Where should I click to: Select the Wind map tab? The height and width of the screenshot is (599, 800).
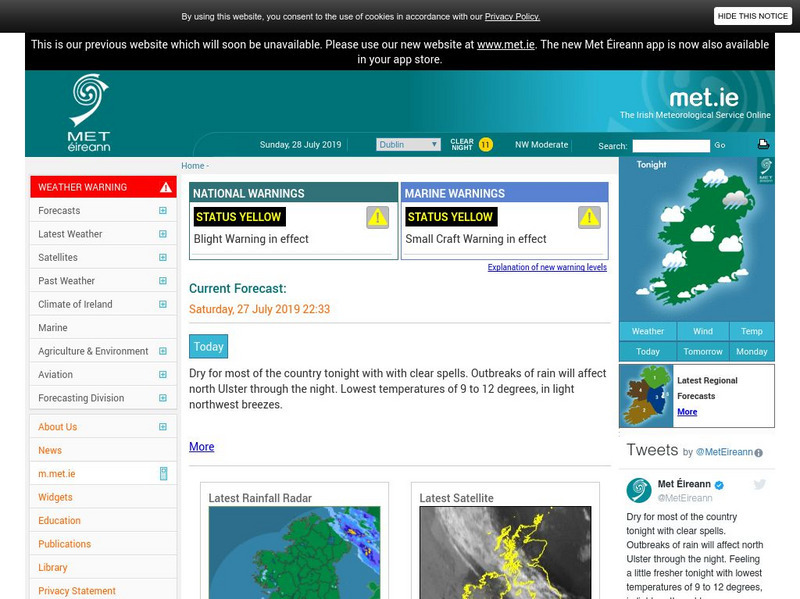pos(703,331)
